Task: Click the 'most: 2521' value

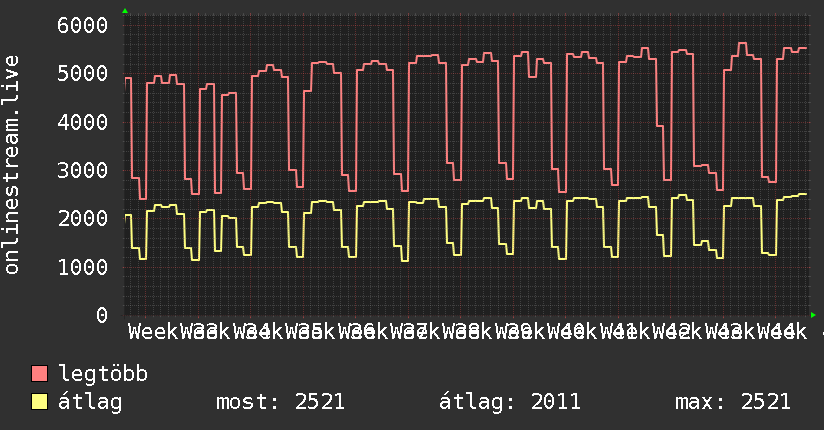Action: tap(280, 402)
